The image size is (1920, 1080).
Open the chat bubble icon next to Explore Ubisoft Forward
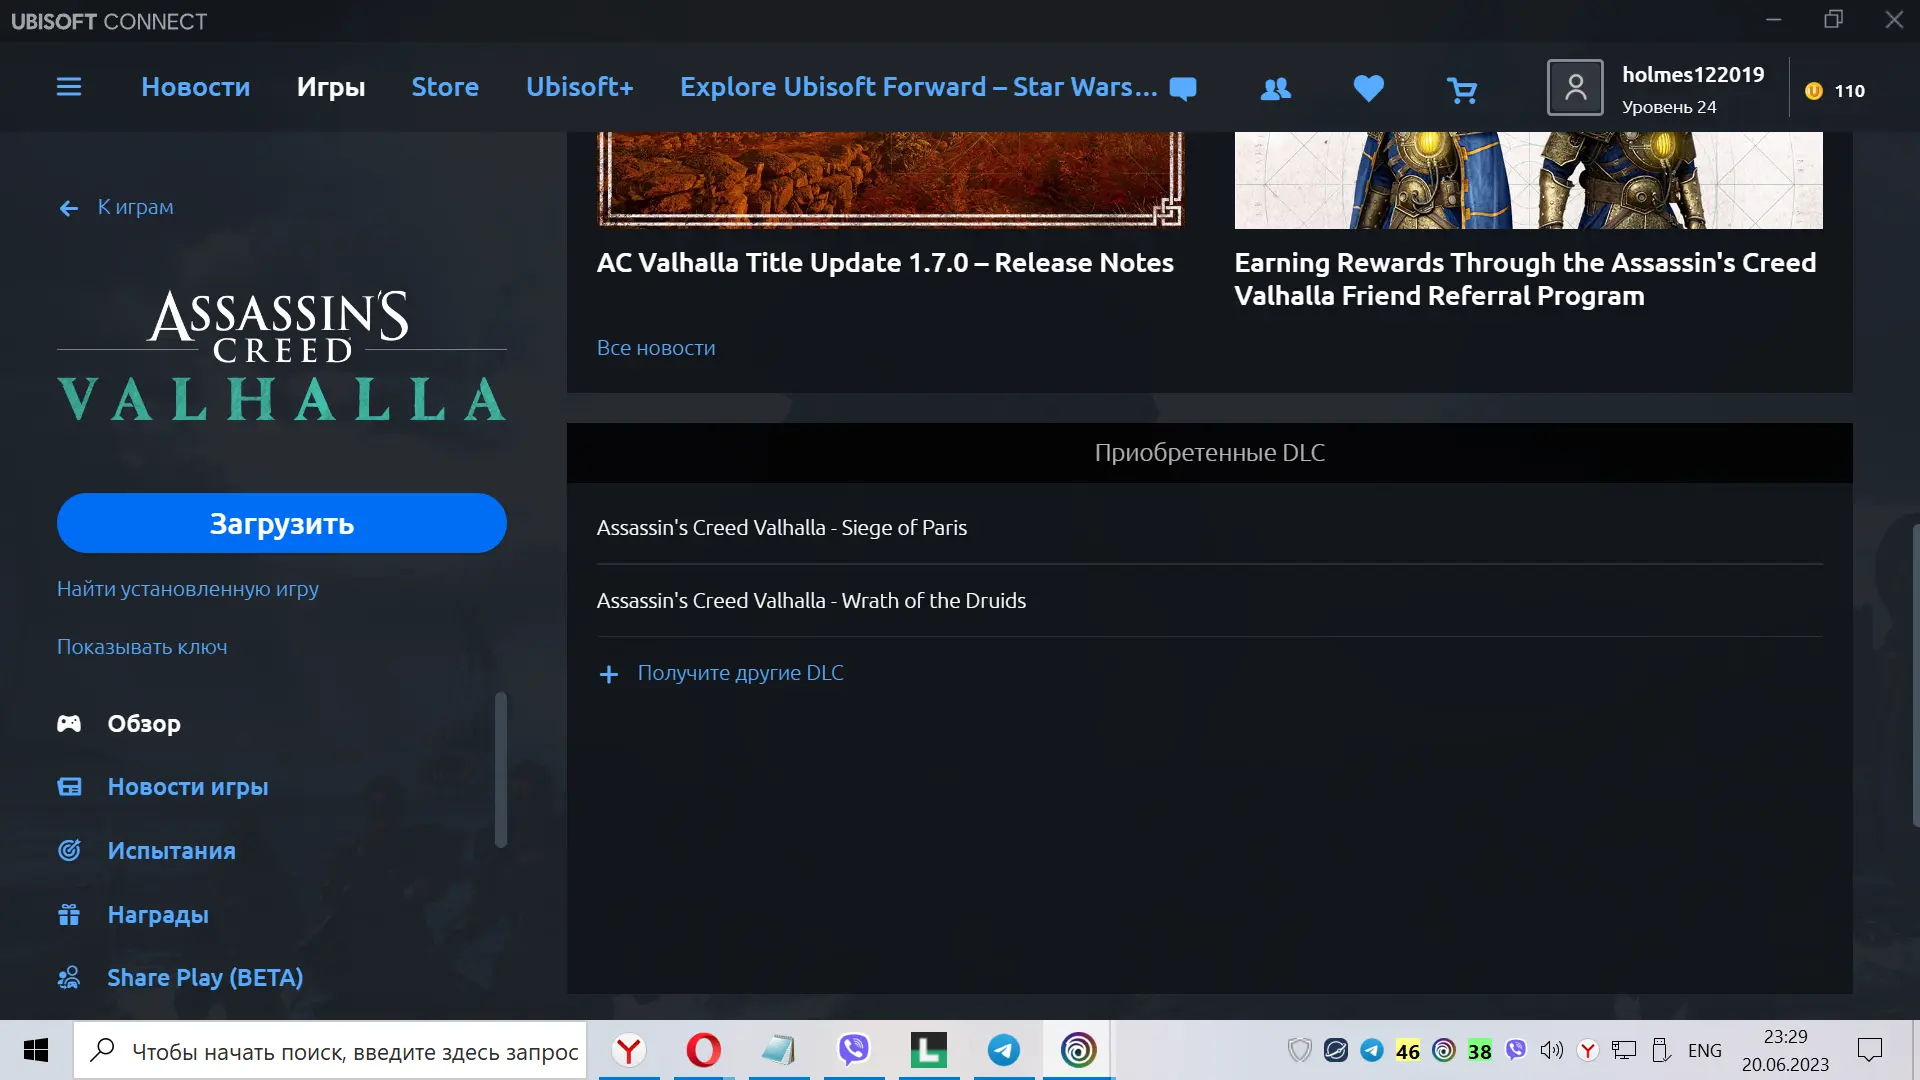point(1183,89)
